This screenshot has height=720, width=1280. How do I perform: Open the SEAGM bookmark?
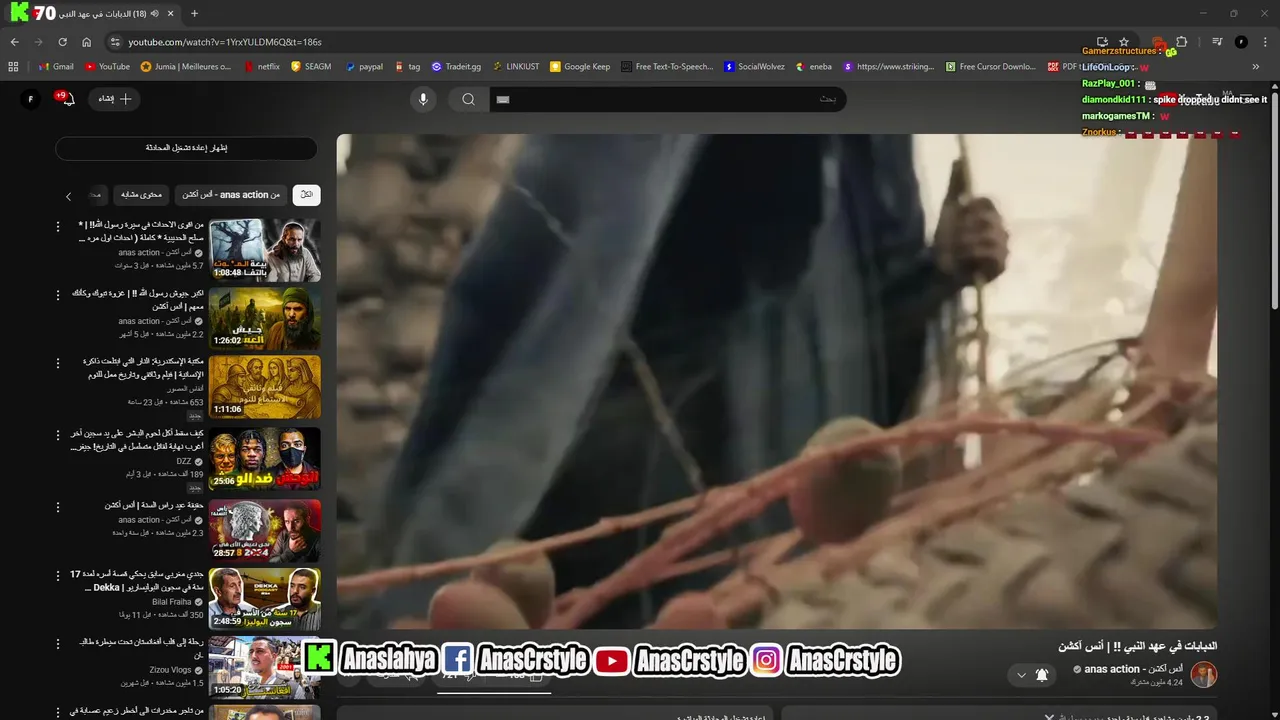pyautogui.click(x=311, y=67)
